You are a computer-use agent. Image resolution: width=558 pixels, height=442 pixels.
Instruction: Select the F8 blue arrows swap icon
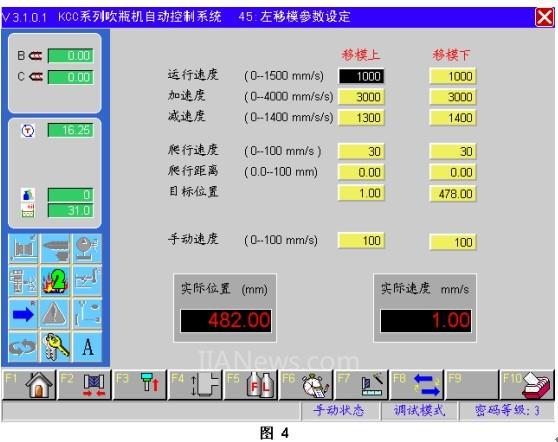[x=417, y=385]
